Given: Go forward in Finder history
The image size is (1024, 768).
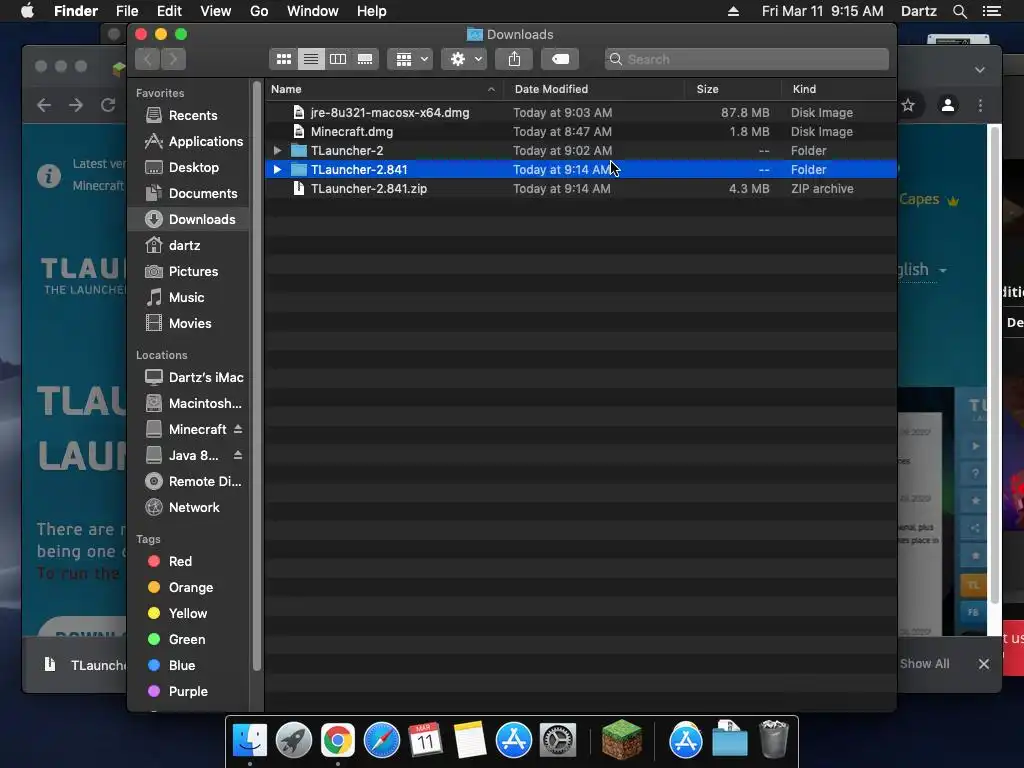Looking at the screenshot, I should (173, 59).
